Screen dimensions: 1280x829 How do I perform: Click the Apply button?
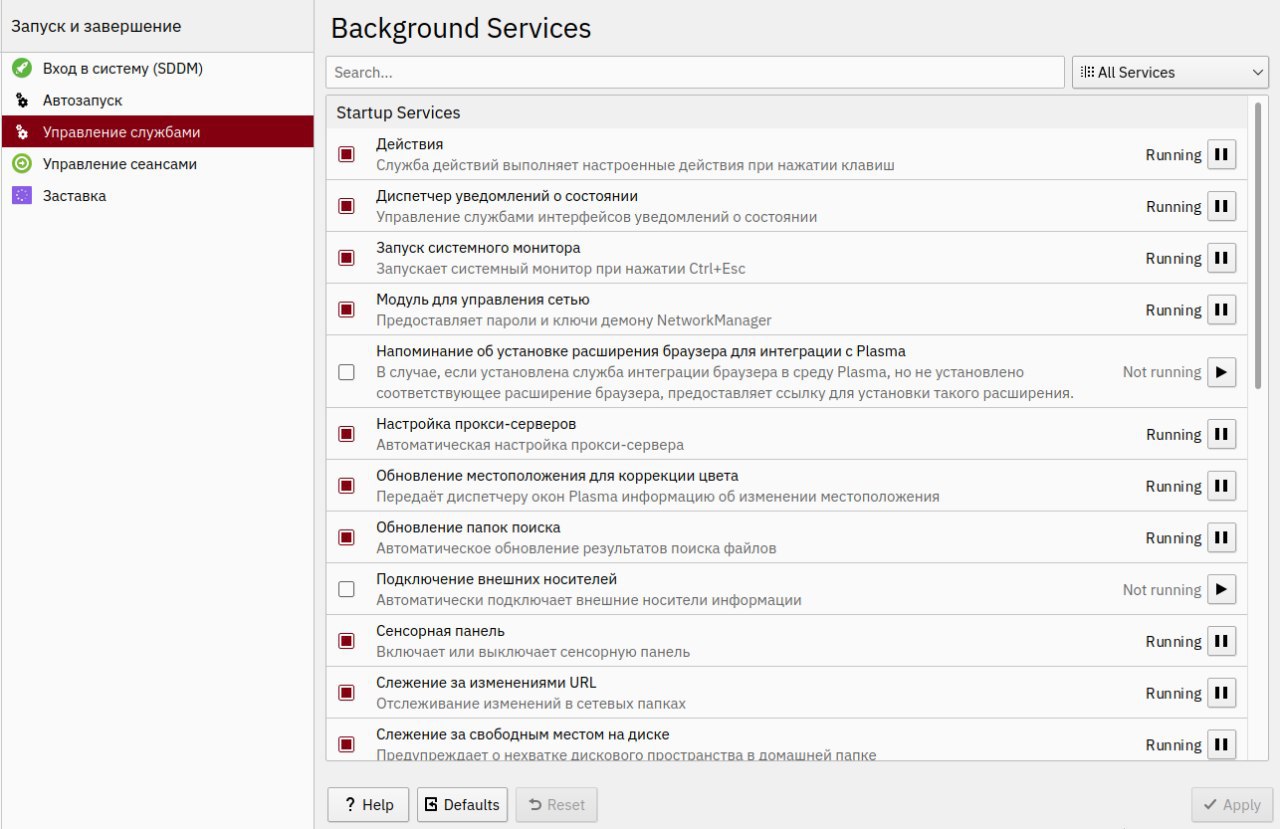[x=1233, y=805]
